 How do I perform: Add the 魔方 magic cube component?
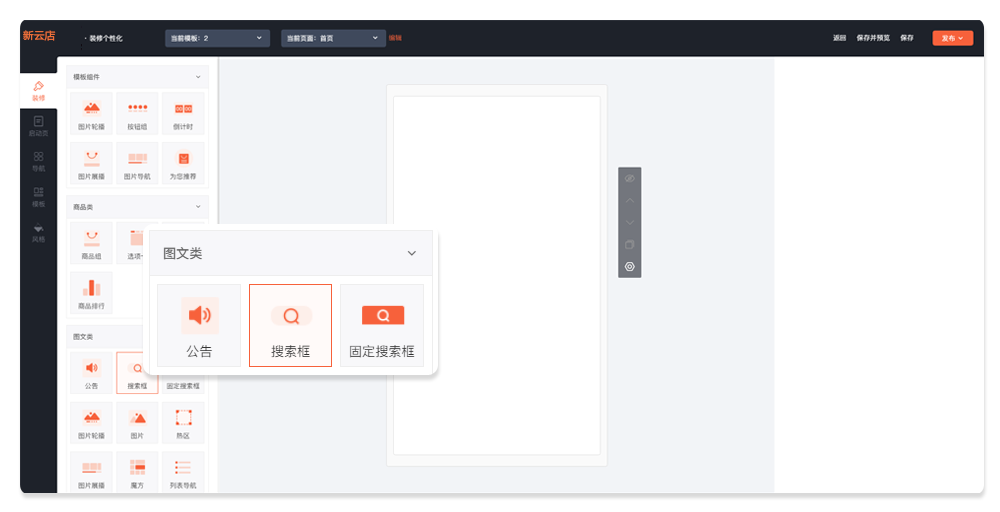137,472
